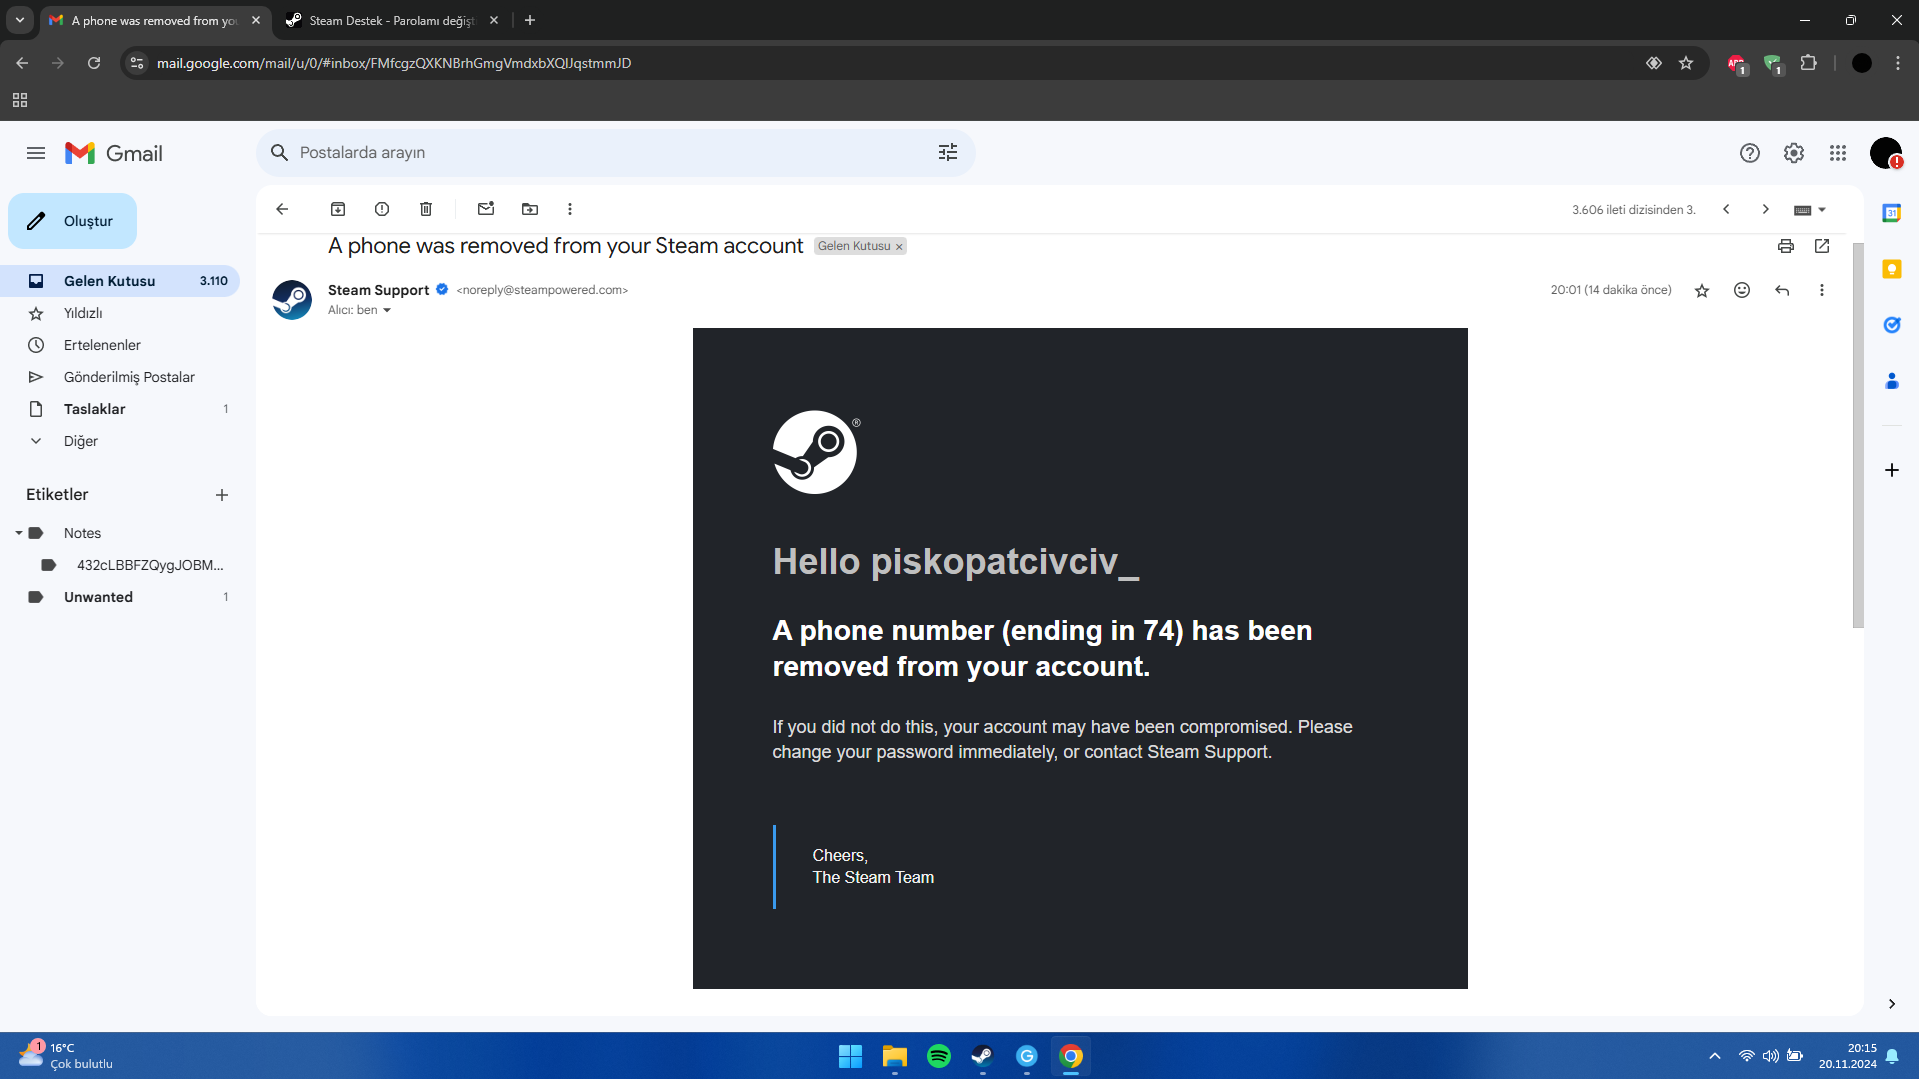
Task: Create a new label with plus icon
Action: [x=222, y=495]
